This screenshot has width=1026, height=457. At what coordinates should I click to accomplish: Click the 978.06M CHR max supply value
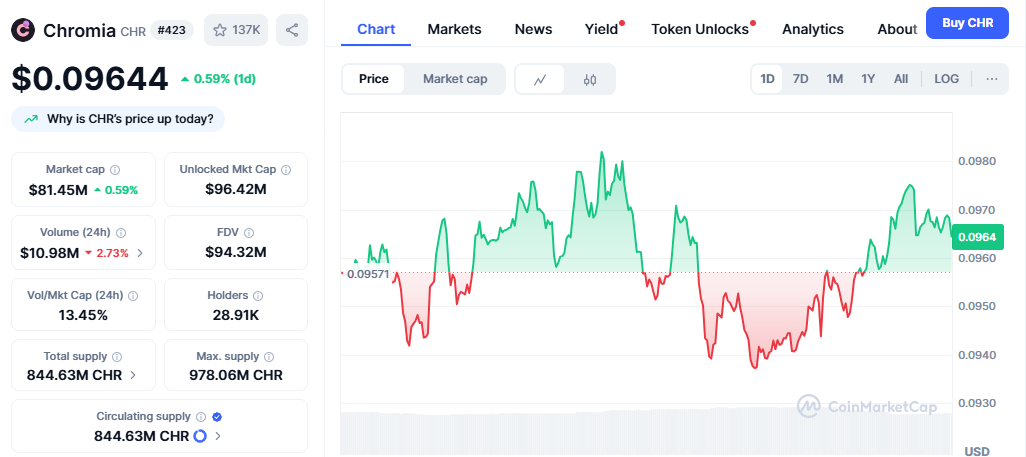click(x=236, y=375)
